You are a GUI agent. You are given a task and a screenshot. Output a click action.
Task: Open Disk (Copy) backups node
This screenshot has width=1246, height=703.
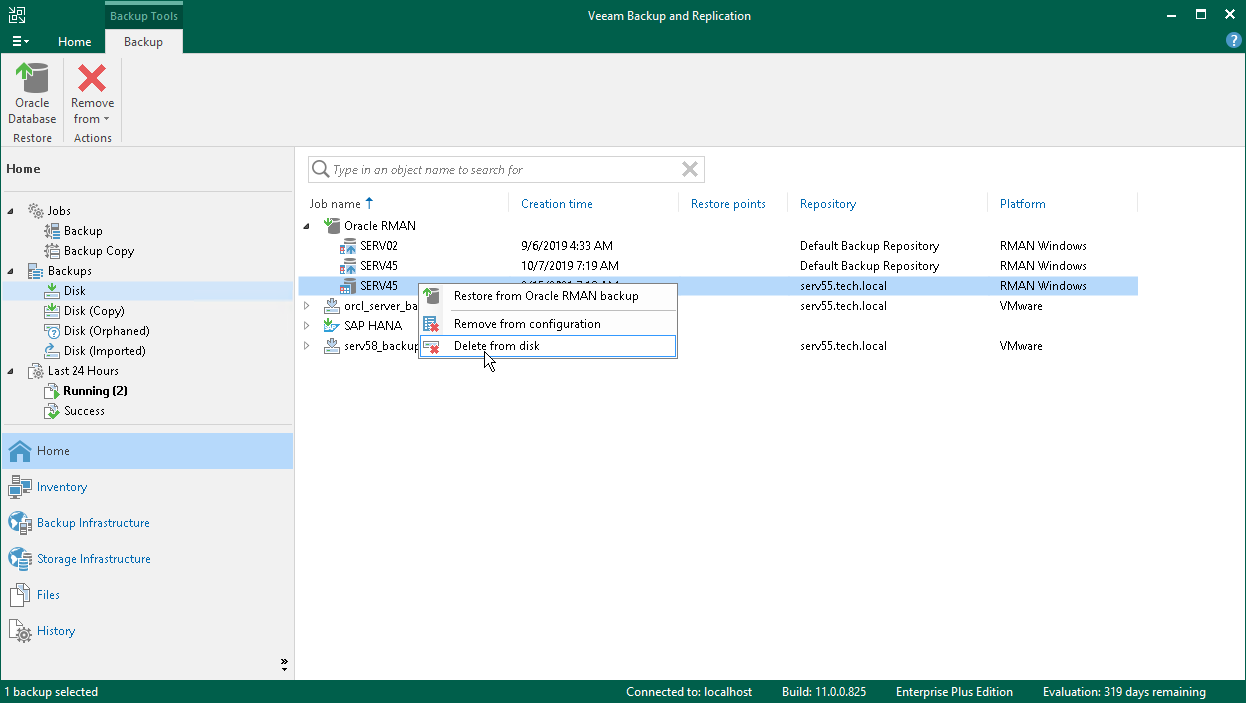tap(94, 311)
